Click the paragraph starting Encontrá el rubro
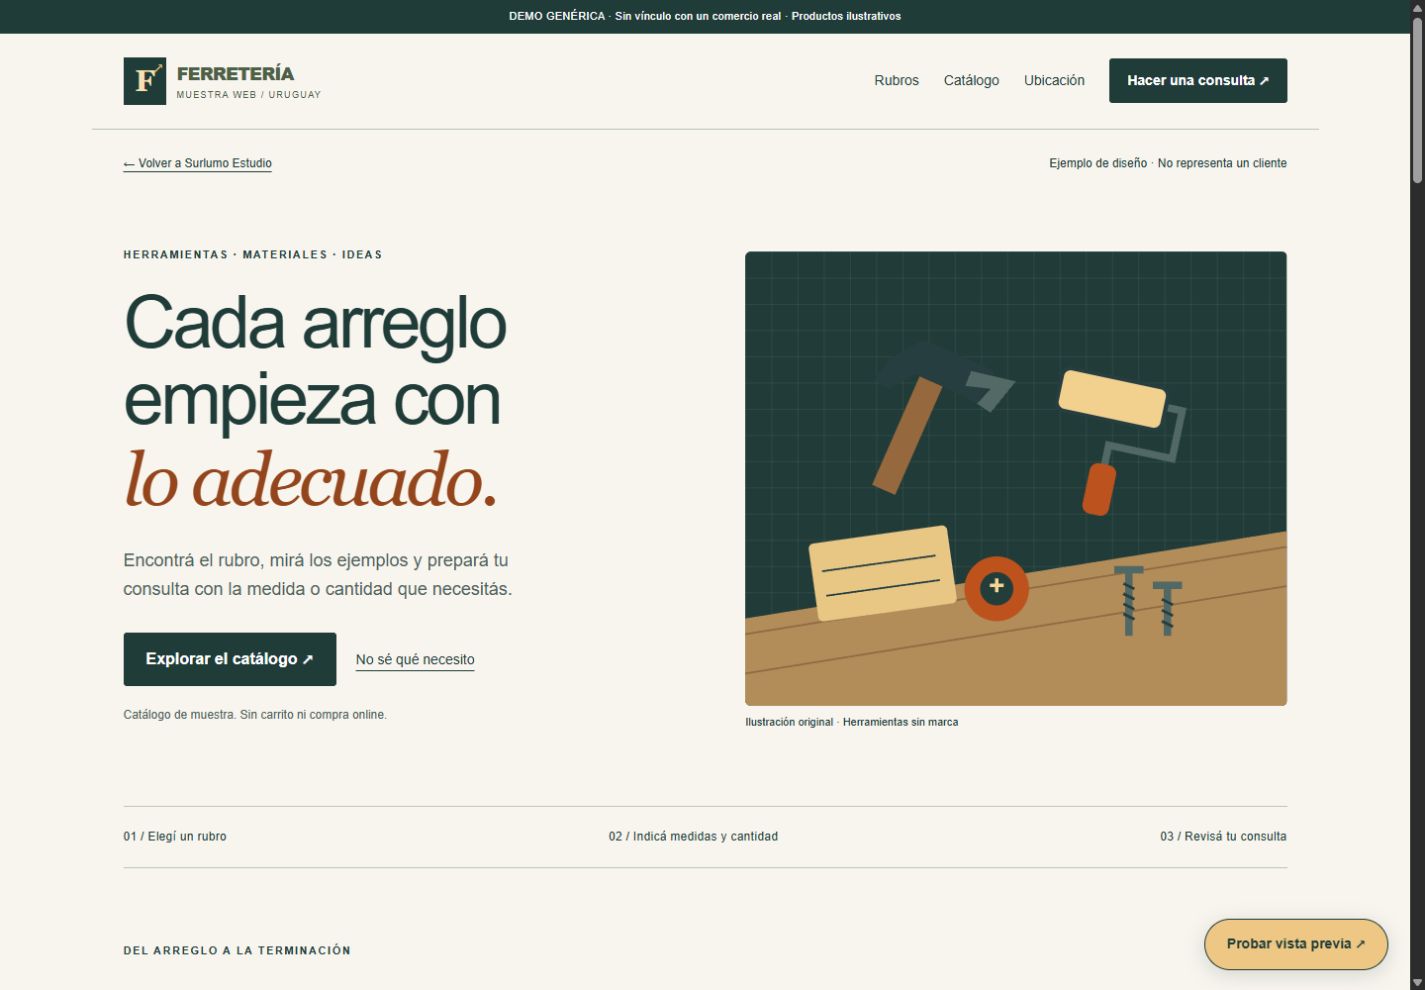Screen dimensions: 1425x990 (x=318, y=575)
